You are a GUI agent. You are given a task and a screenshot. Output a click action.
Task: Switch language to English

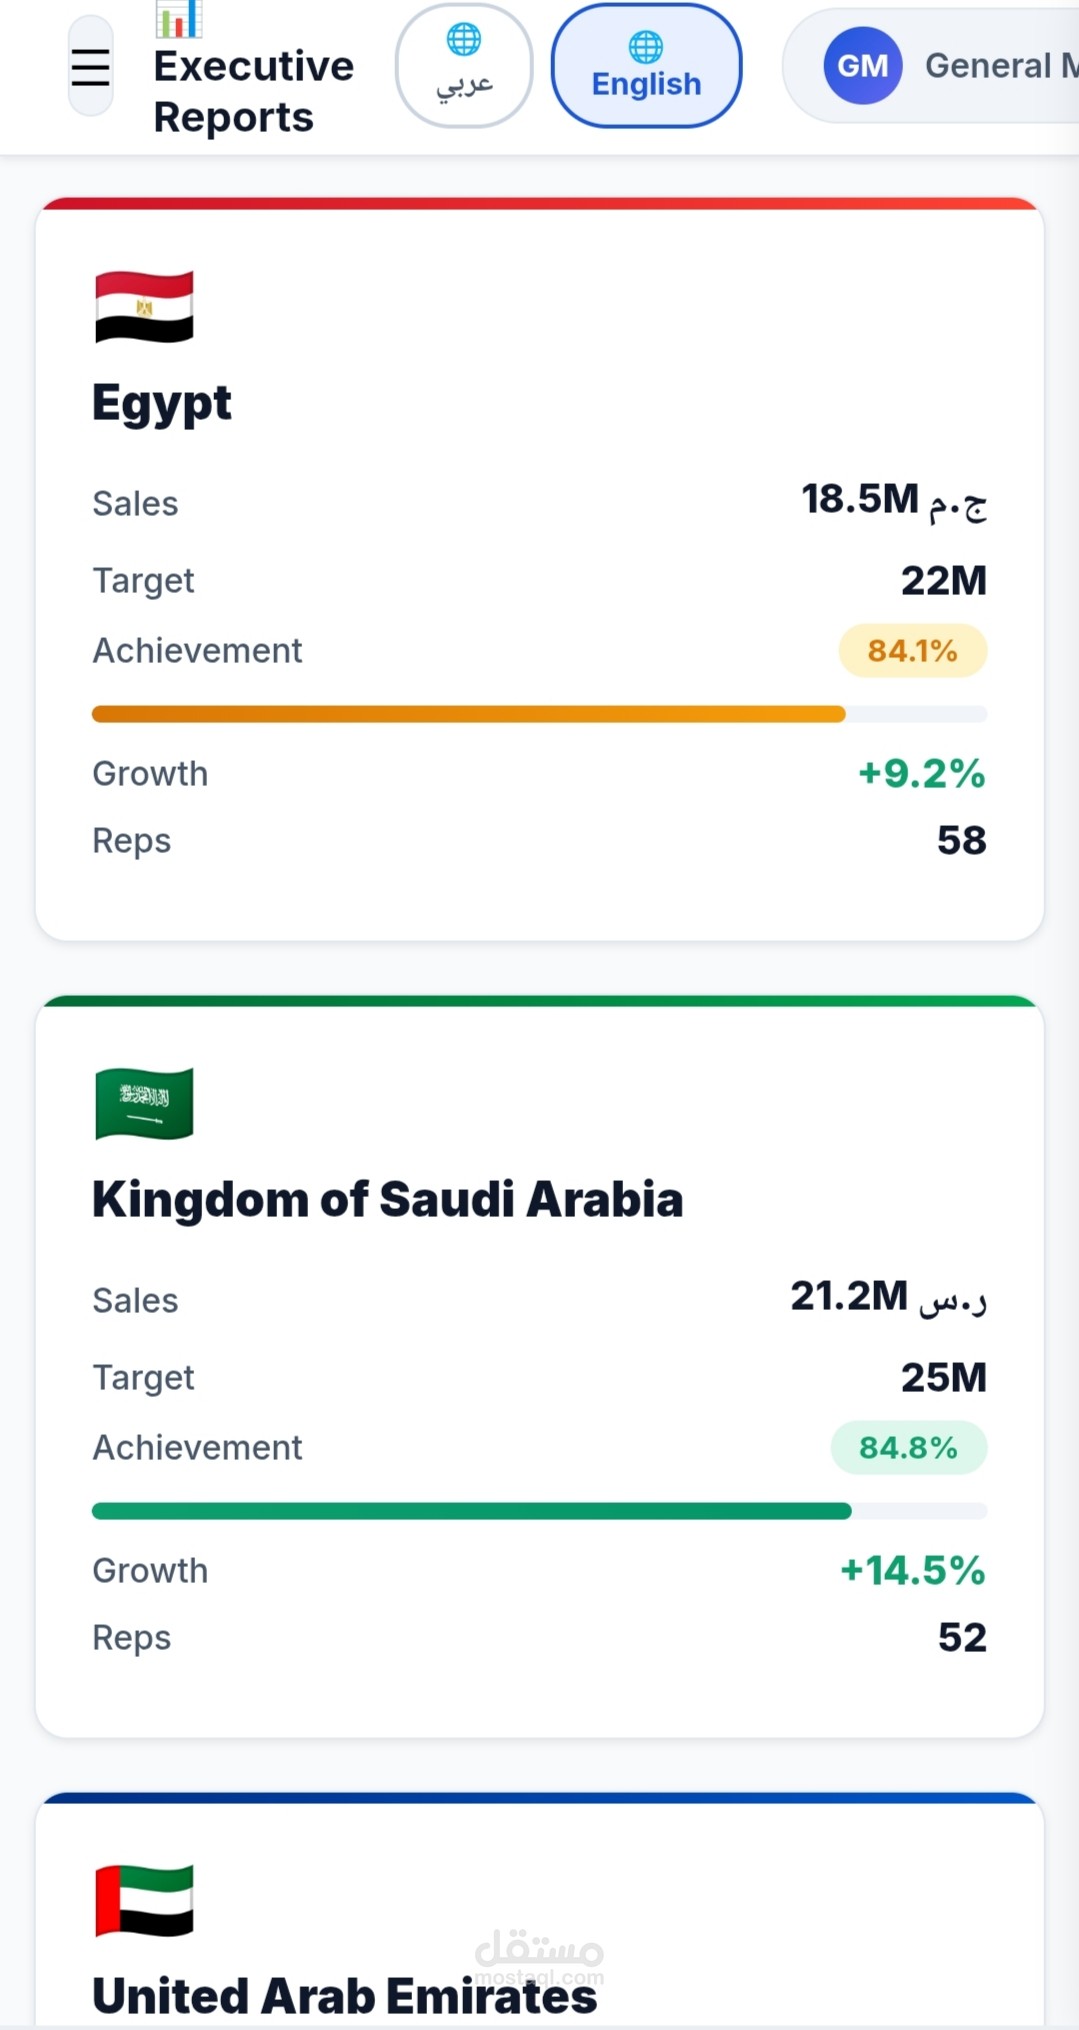[x=647, y=66]
